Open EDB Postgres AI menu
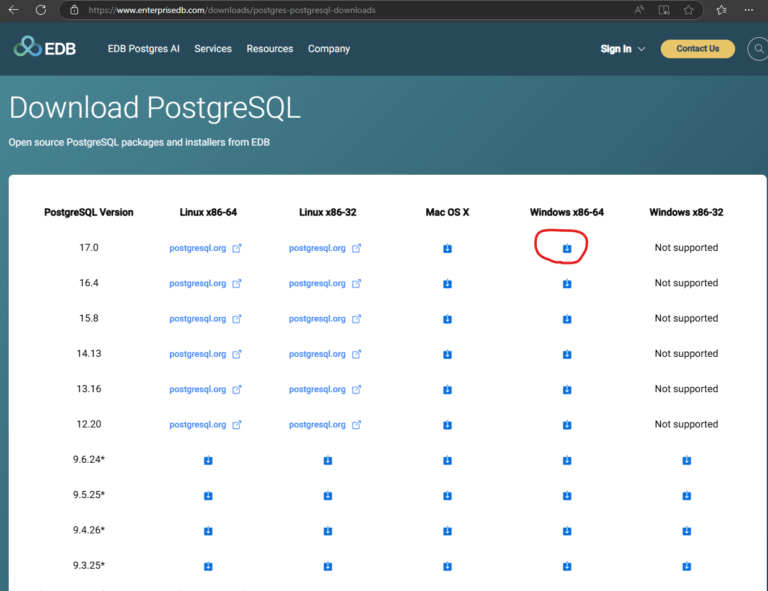The width and height of the screenshot is (768, 591). point(144,49)
